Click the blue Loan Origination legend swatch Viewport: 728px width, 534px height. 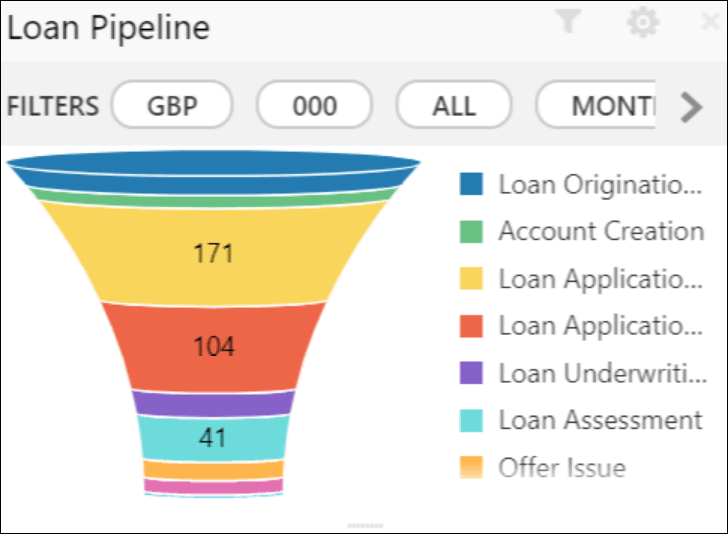pyautogui.click(x=472, y=184)
